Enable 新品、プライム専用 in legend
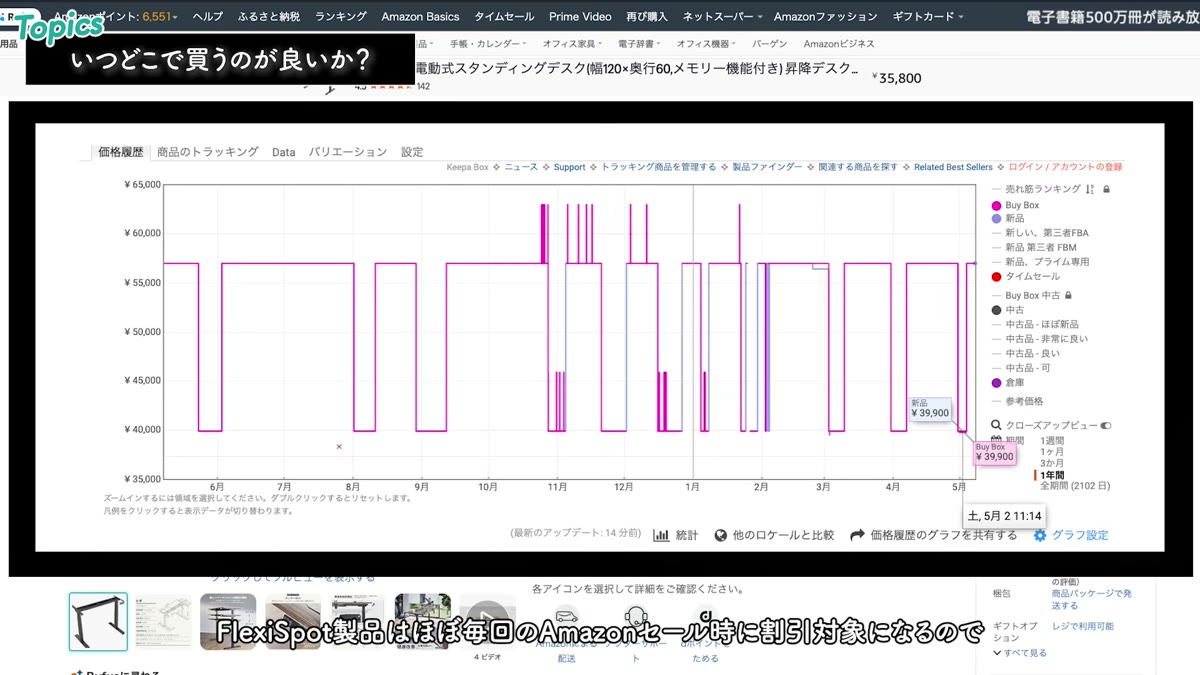This screenshot has width=1200, height=675. click(1040, 262)
